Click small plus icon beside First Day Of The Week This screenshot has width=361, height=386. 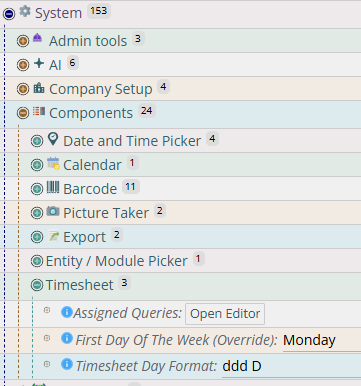47,338
